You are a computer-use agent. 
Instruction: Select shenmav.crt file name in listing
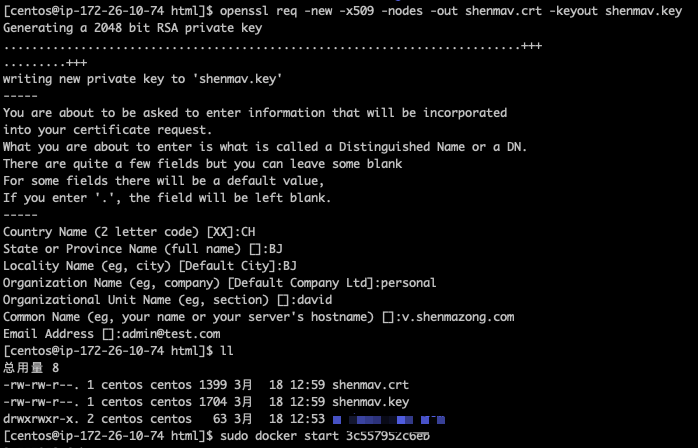pyautogui.click(x=370, y=385)
